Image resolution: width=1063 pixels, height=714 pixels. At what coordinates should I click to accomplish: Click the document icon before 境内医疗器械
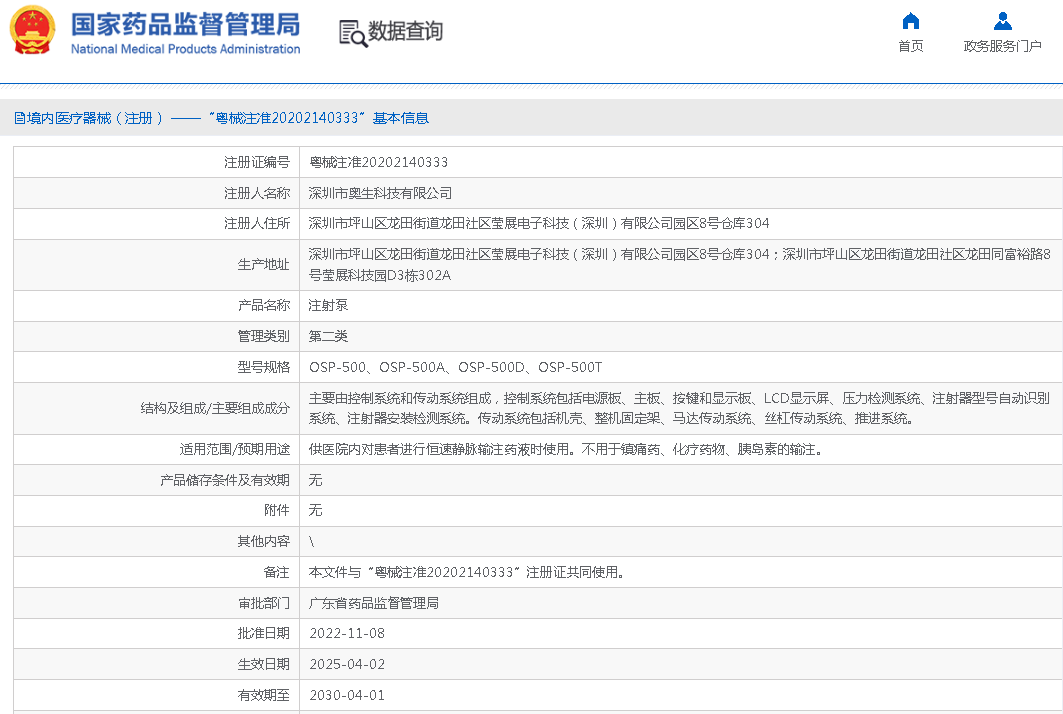20,119
